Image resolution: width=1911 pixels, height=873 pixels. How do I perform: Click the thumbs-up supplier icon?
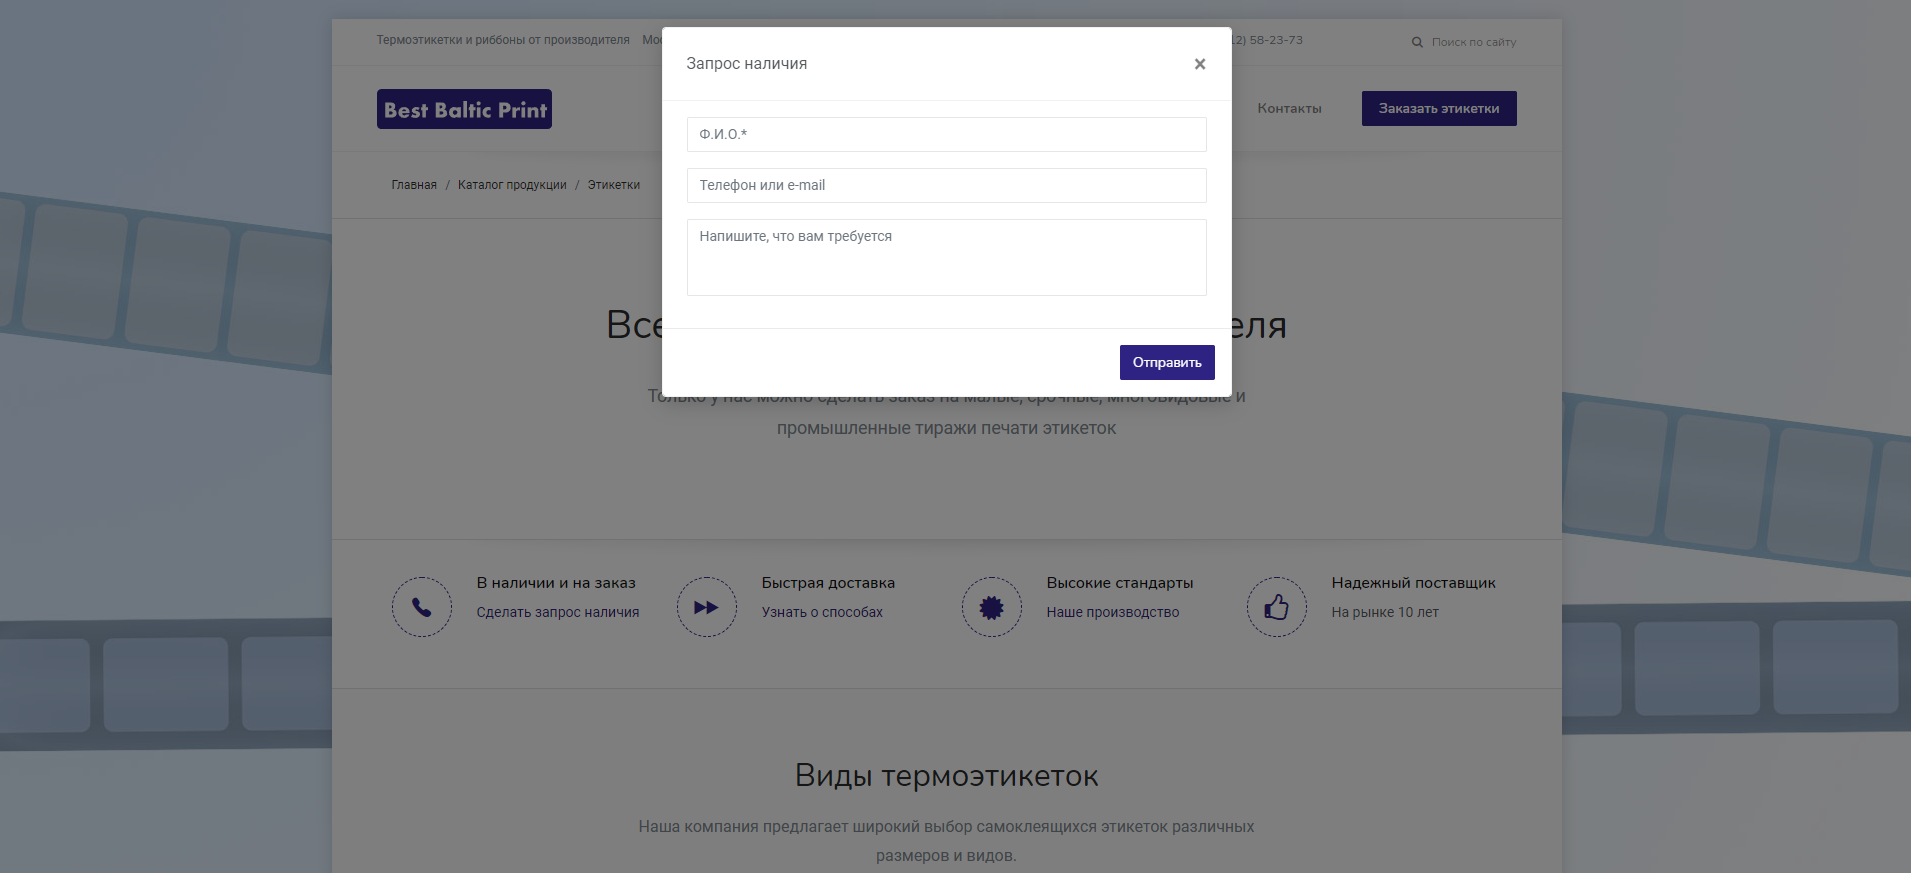tap(1276, 607)
